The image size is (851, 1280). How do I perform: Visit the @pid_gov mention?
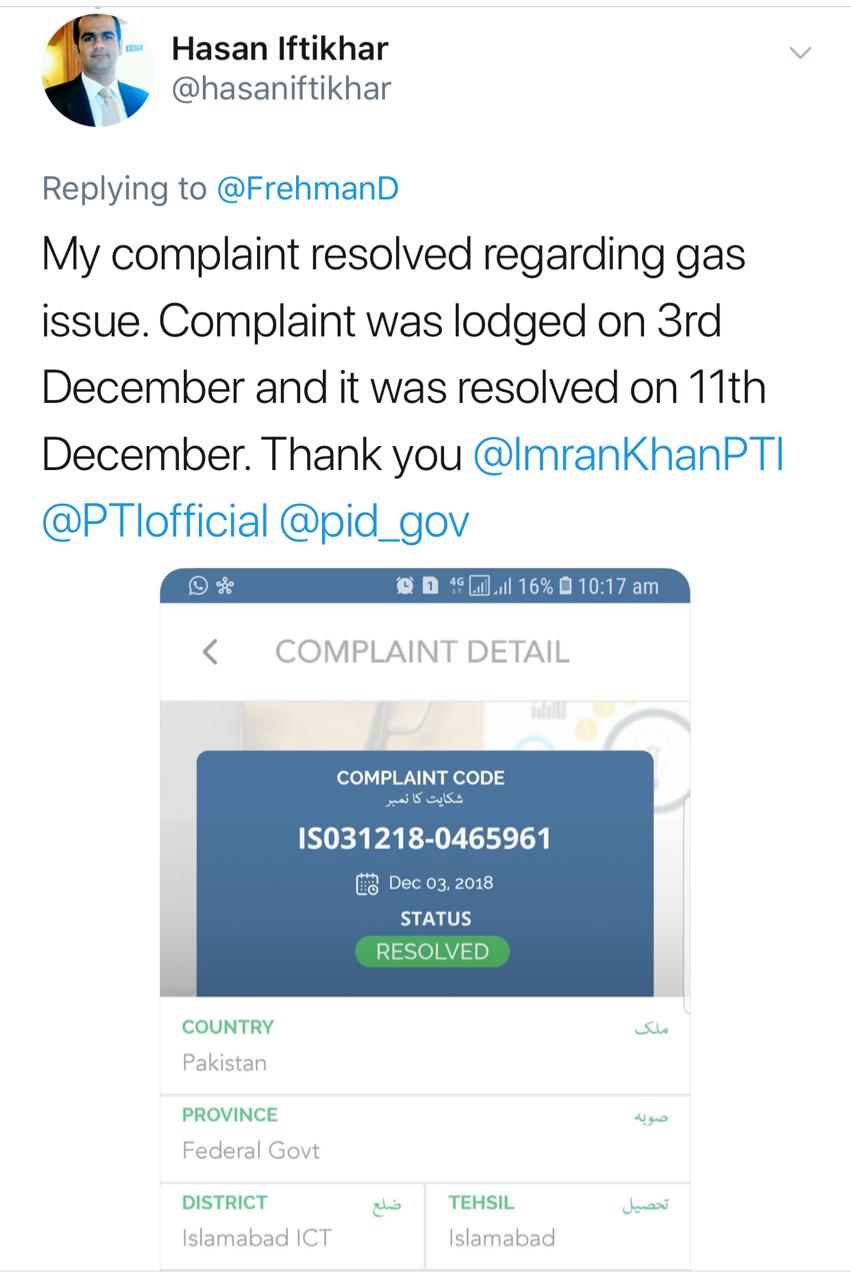pos(374,521)
